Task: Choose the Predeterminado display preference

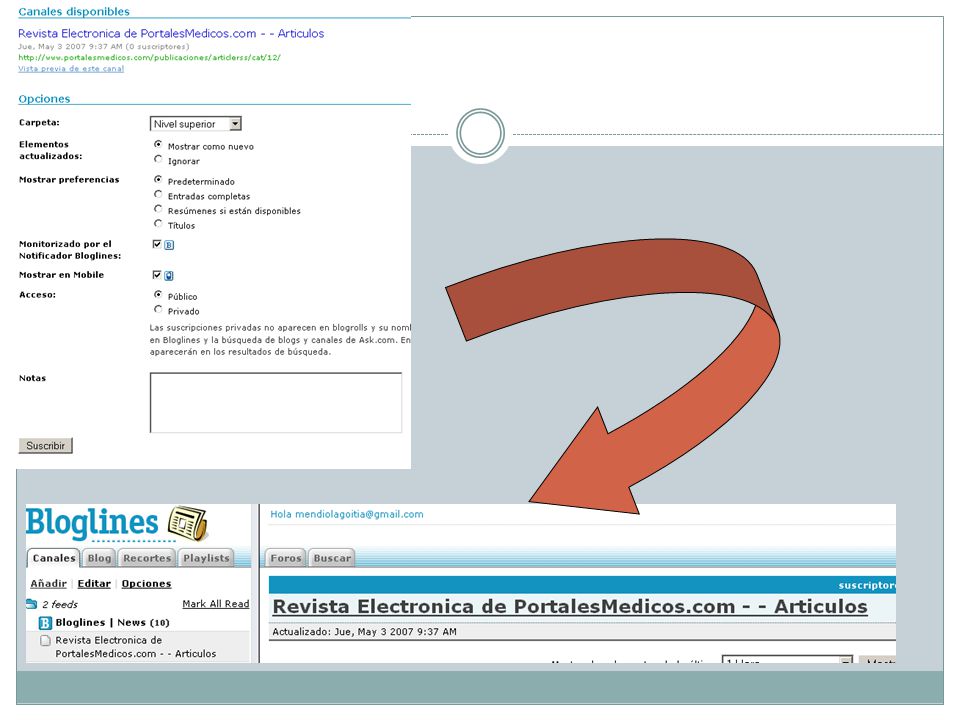Action: click(158, 179)
